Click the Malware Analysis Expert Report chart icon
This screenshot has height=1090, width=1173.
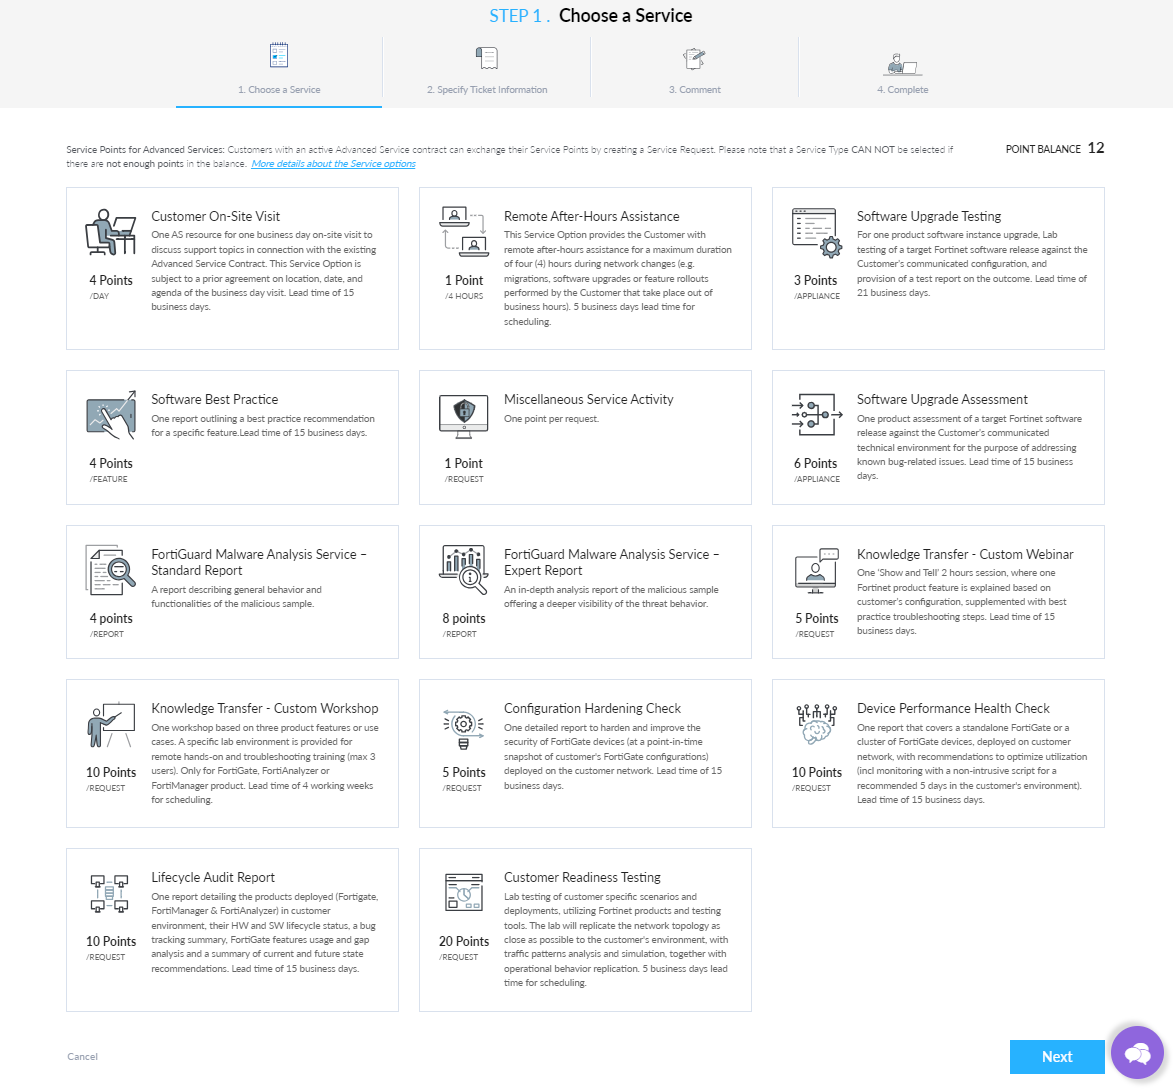[x=463, y=570]
